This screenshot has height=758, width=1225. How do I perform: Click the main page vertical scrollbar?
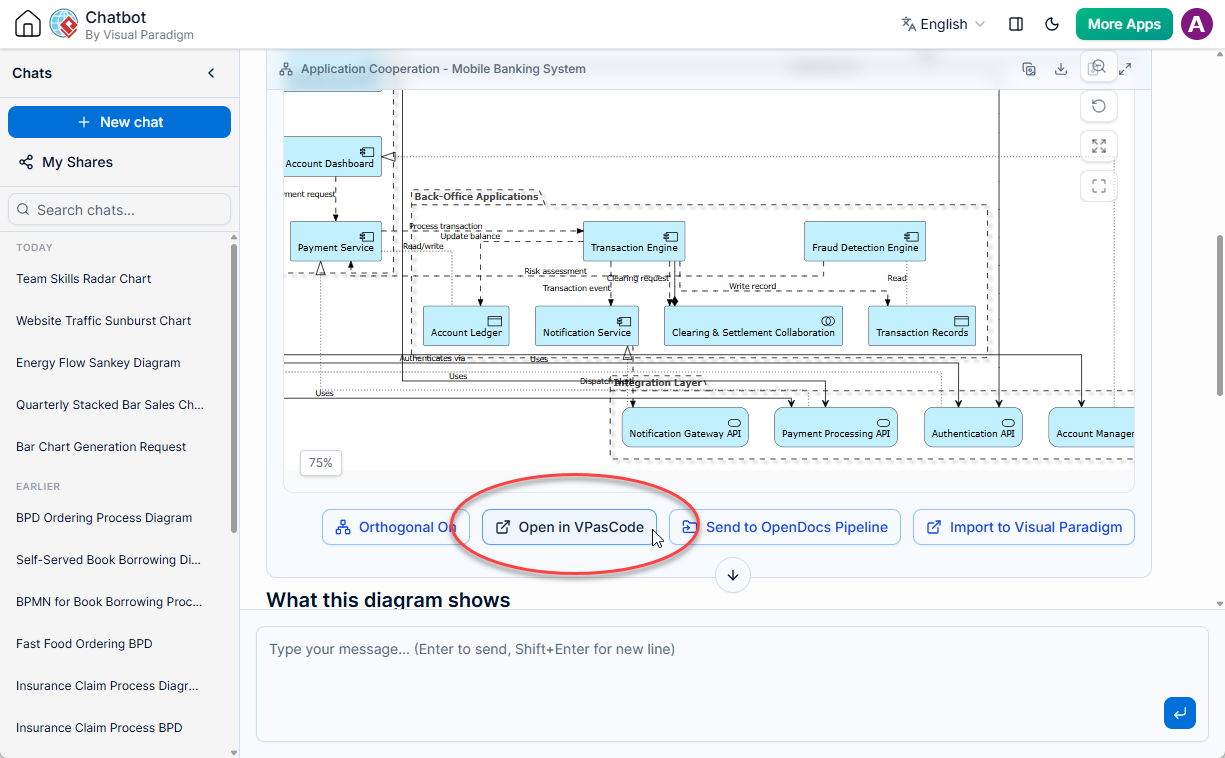(x=1218, y=316)
